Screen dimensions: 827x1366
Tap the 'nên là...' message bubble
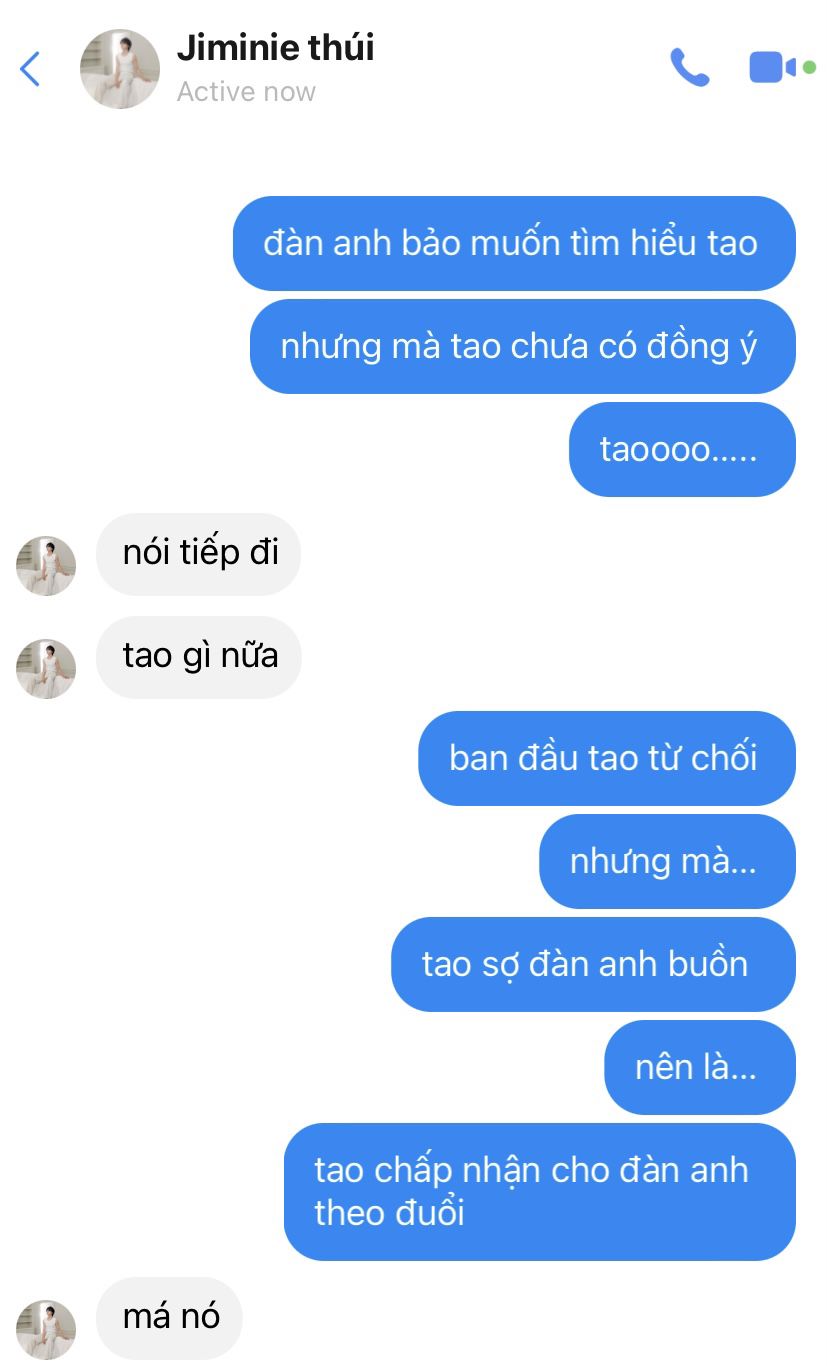700,1067
